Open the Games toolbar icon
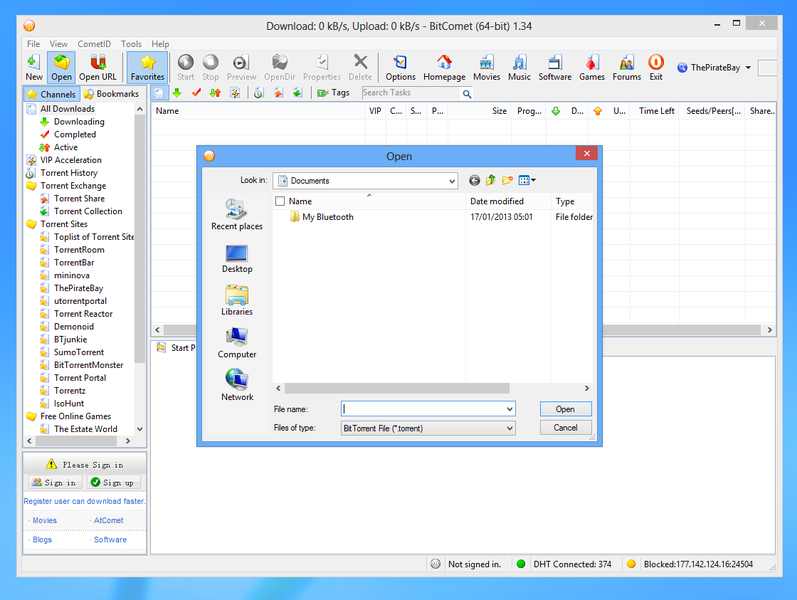 point(592,67)
